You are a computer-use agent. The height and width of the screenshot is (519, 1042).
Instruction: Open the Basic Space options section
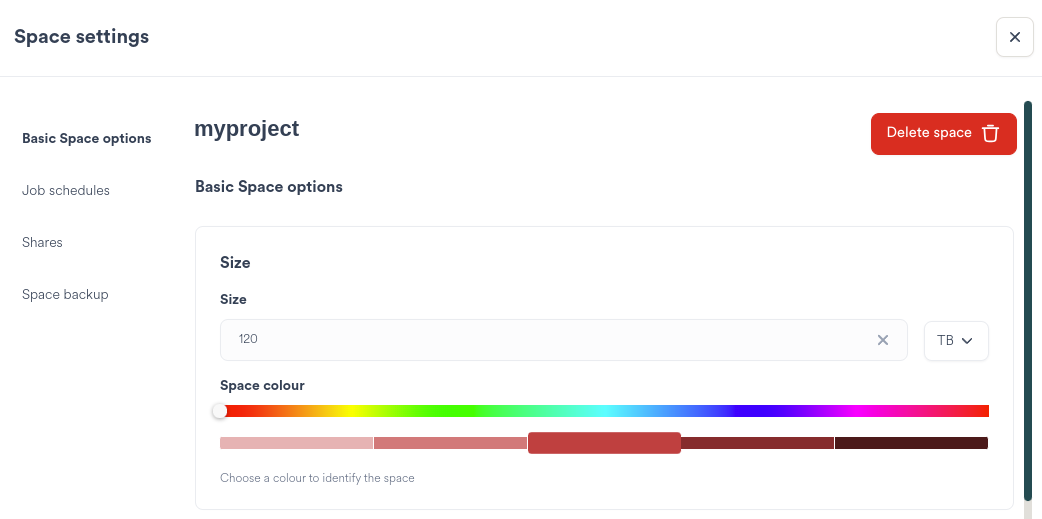click(86, 138)
